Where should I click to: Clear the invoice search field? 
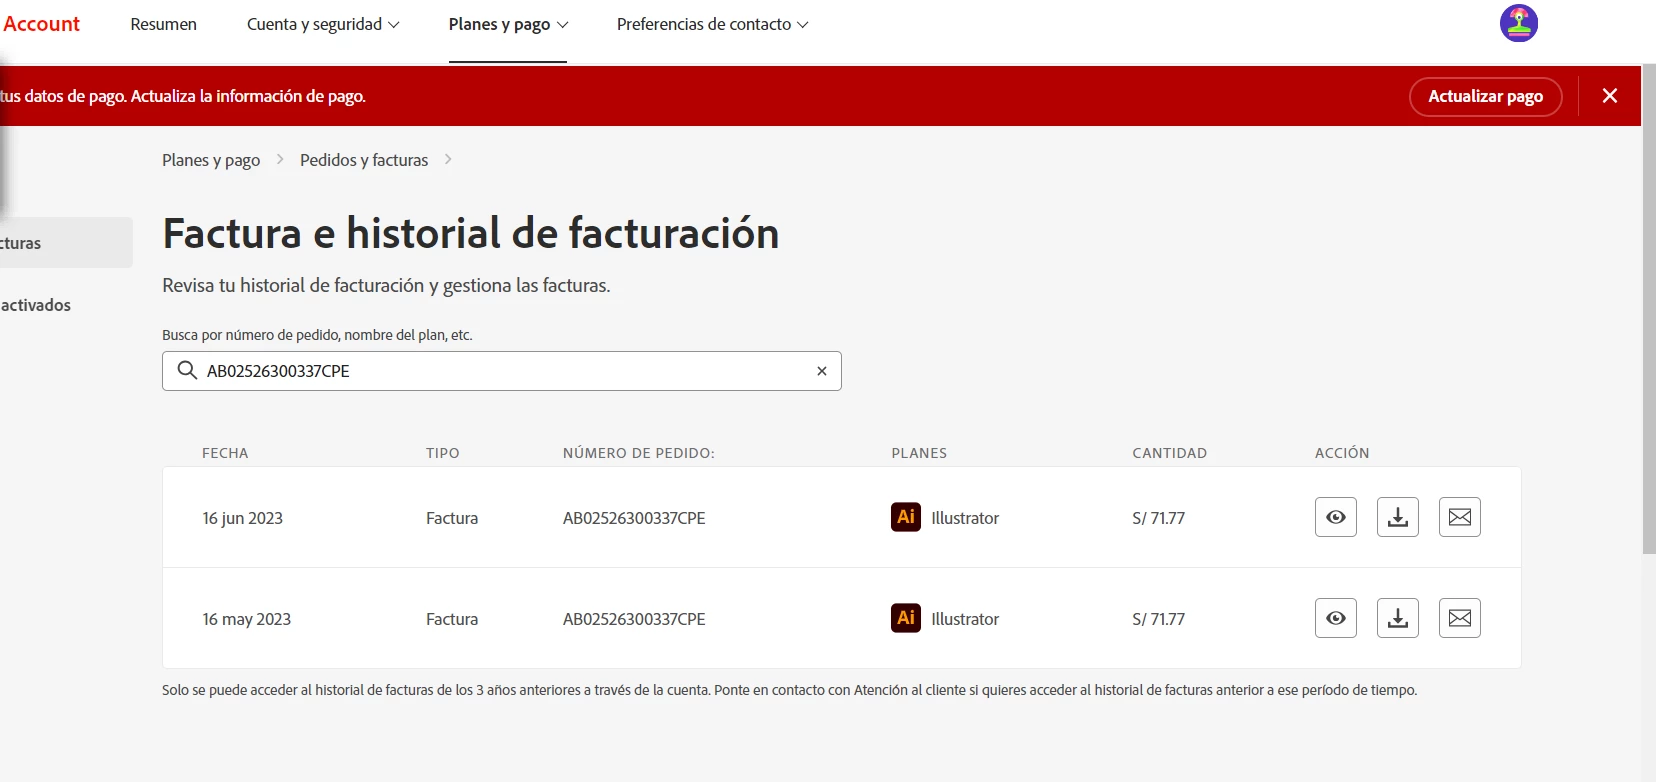(x=822, y=371)
